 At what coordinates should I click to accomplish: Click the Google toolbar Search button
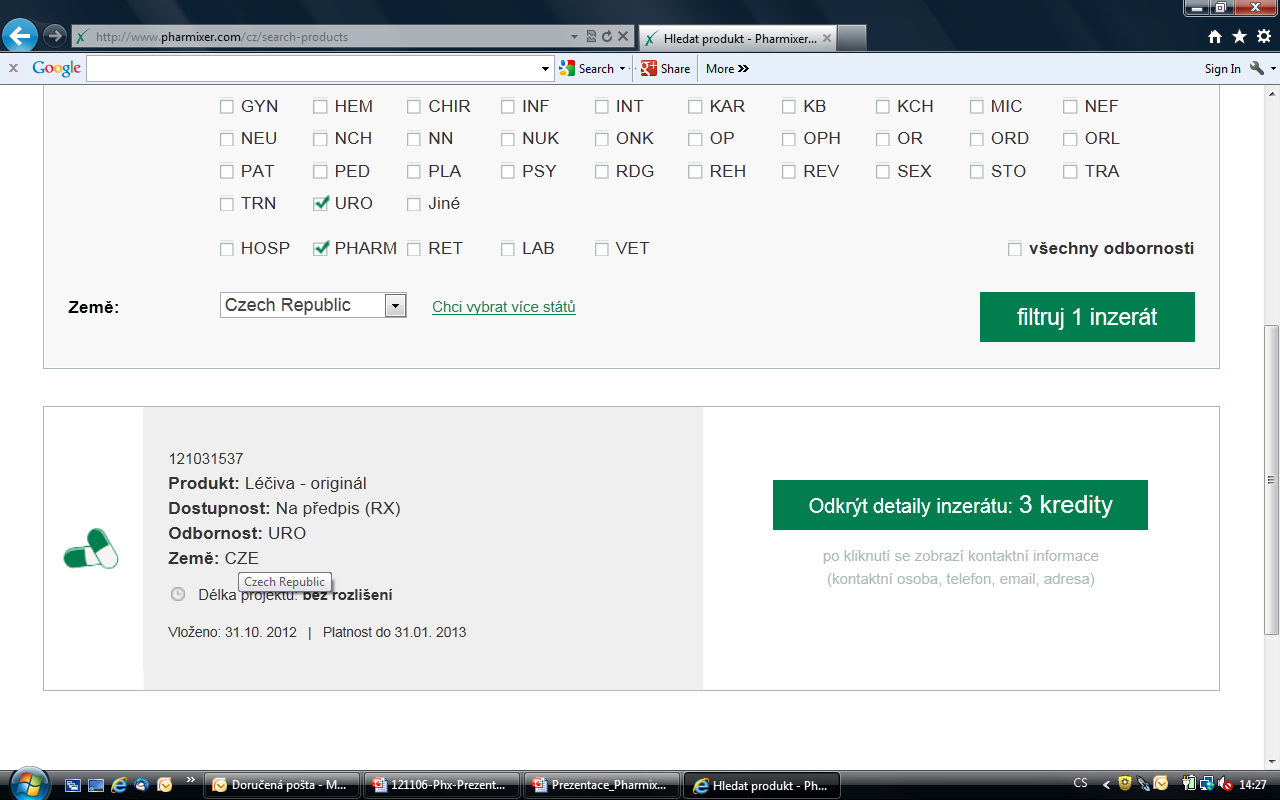[x=587, y=68]
